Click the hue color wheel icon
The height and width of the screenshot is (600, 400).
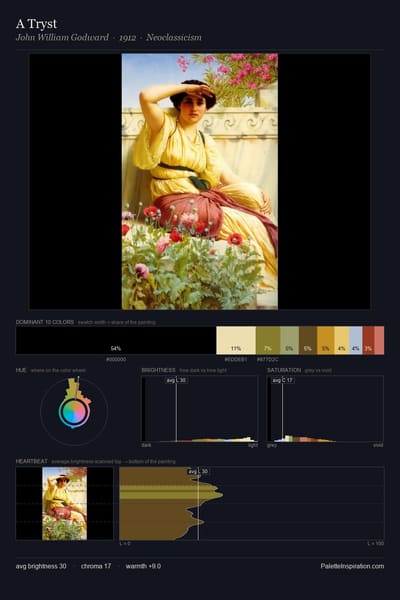(x=74, y=412)
